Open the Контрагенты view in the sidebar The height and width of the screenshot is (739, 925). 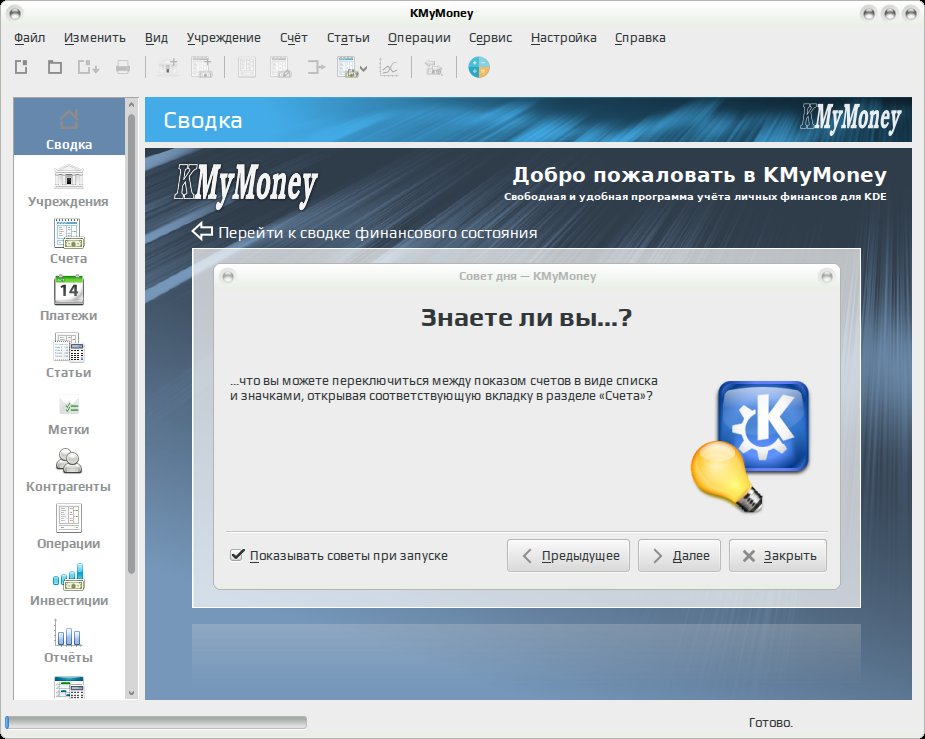[x=68, y=470]
